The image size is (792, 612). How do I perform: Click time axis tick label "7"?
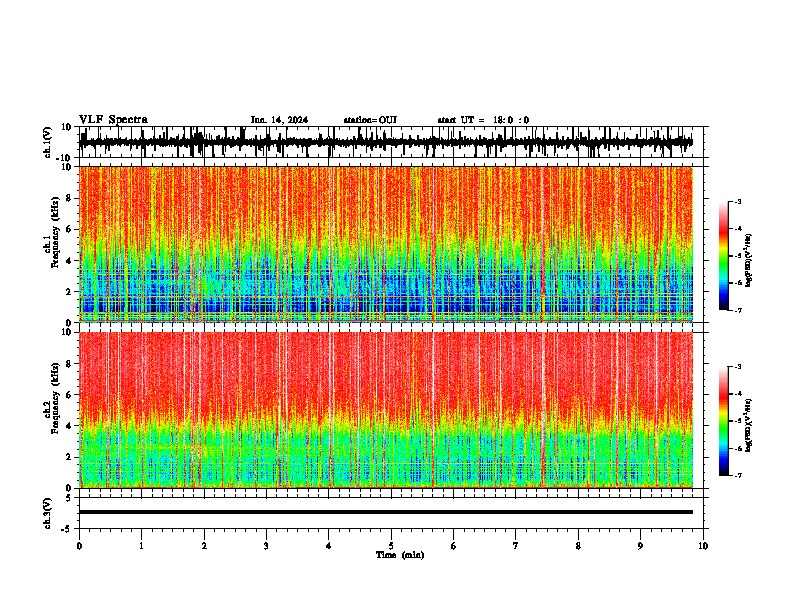tap(516, 546)
